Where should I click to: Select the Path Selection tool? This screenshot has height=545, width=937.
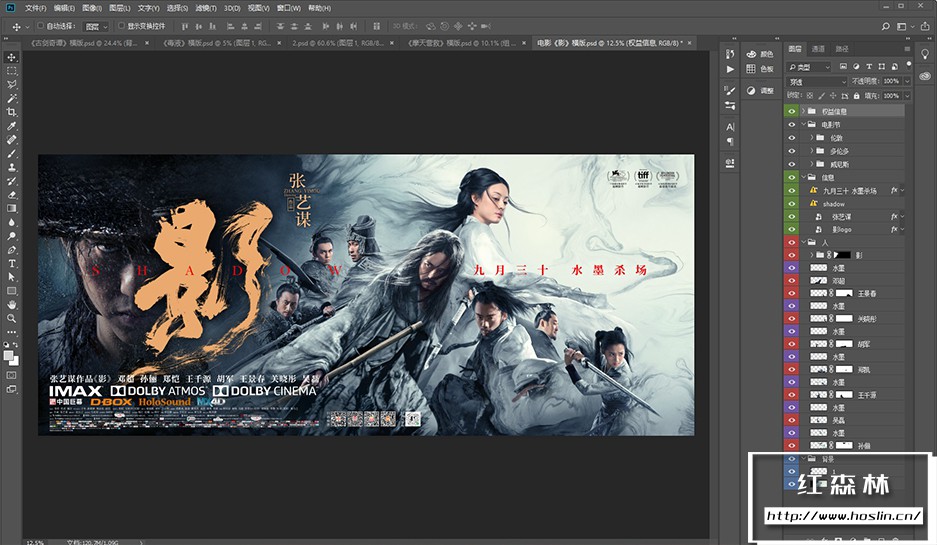pos(11,277)
